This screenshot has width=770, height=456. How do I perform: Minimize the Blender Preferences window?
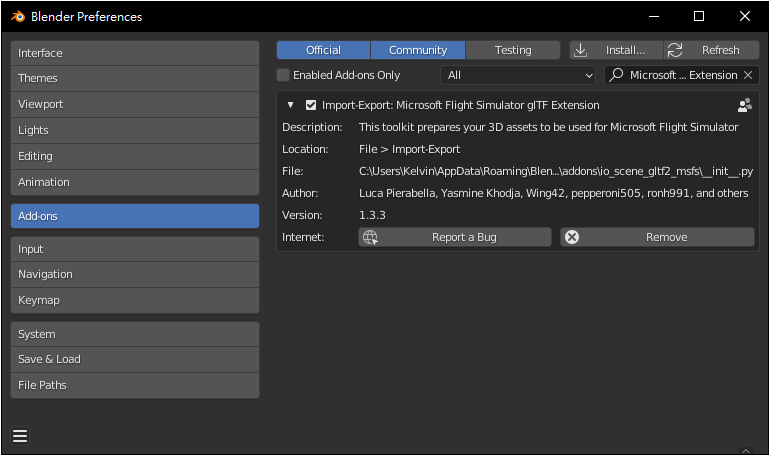coord(654,16)
